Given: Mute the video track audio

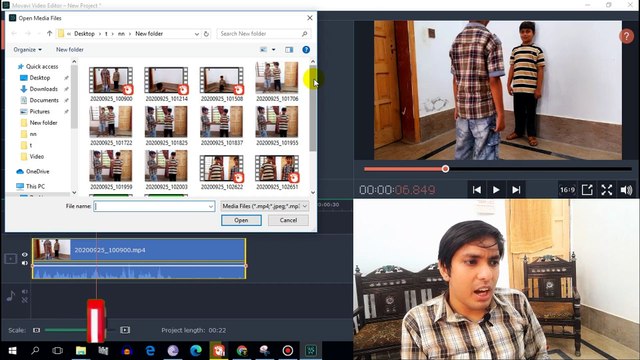Looking at the screenshot, I should coord(24,263).
